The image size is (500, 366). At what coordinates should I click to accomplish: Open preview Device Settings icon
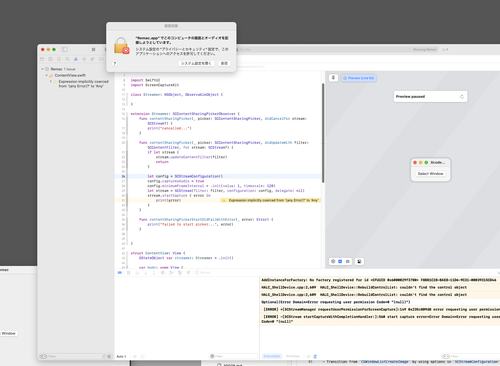(359, 261)
